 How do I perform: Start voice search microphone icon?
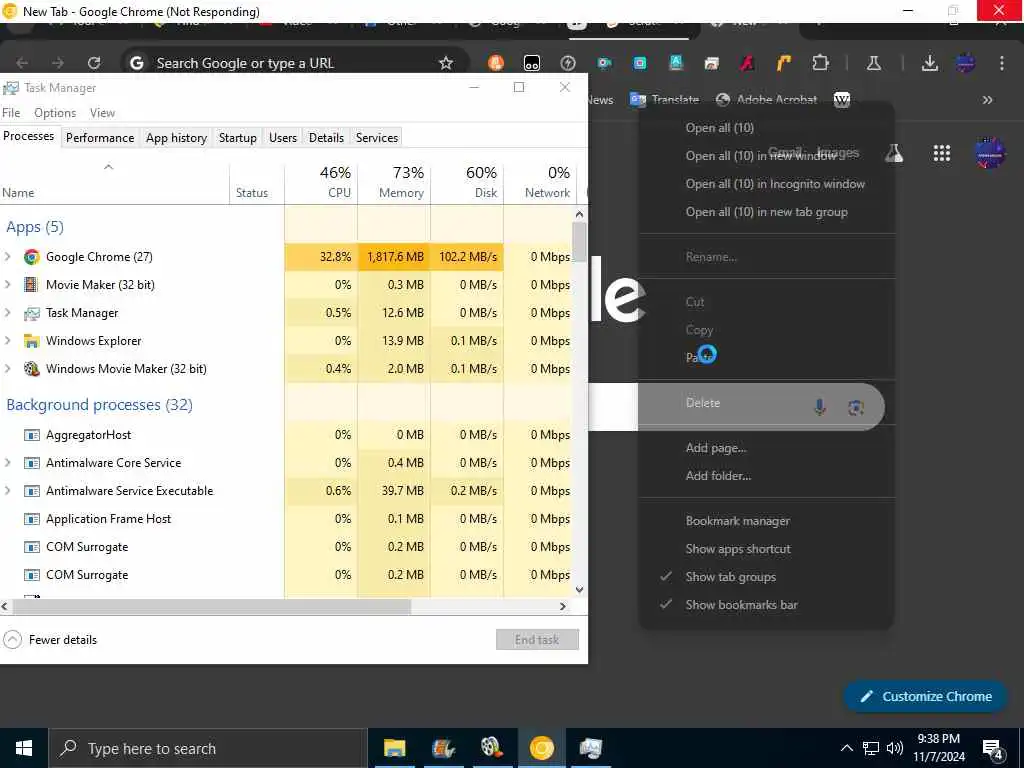(820, 407)
